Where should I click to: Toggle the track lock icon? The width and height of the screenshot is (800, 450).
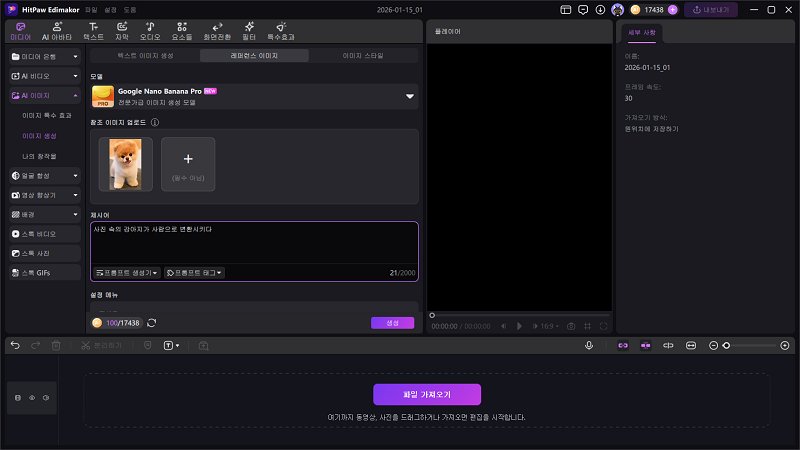pos(16,397)
